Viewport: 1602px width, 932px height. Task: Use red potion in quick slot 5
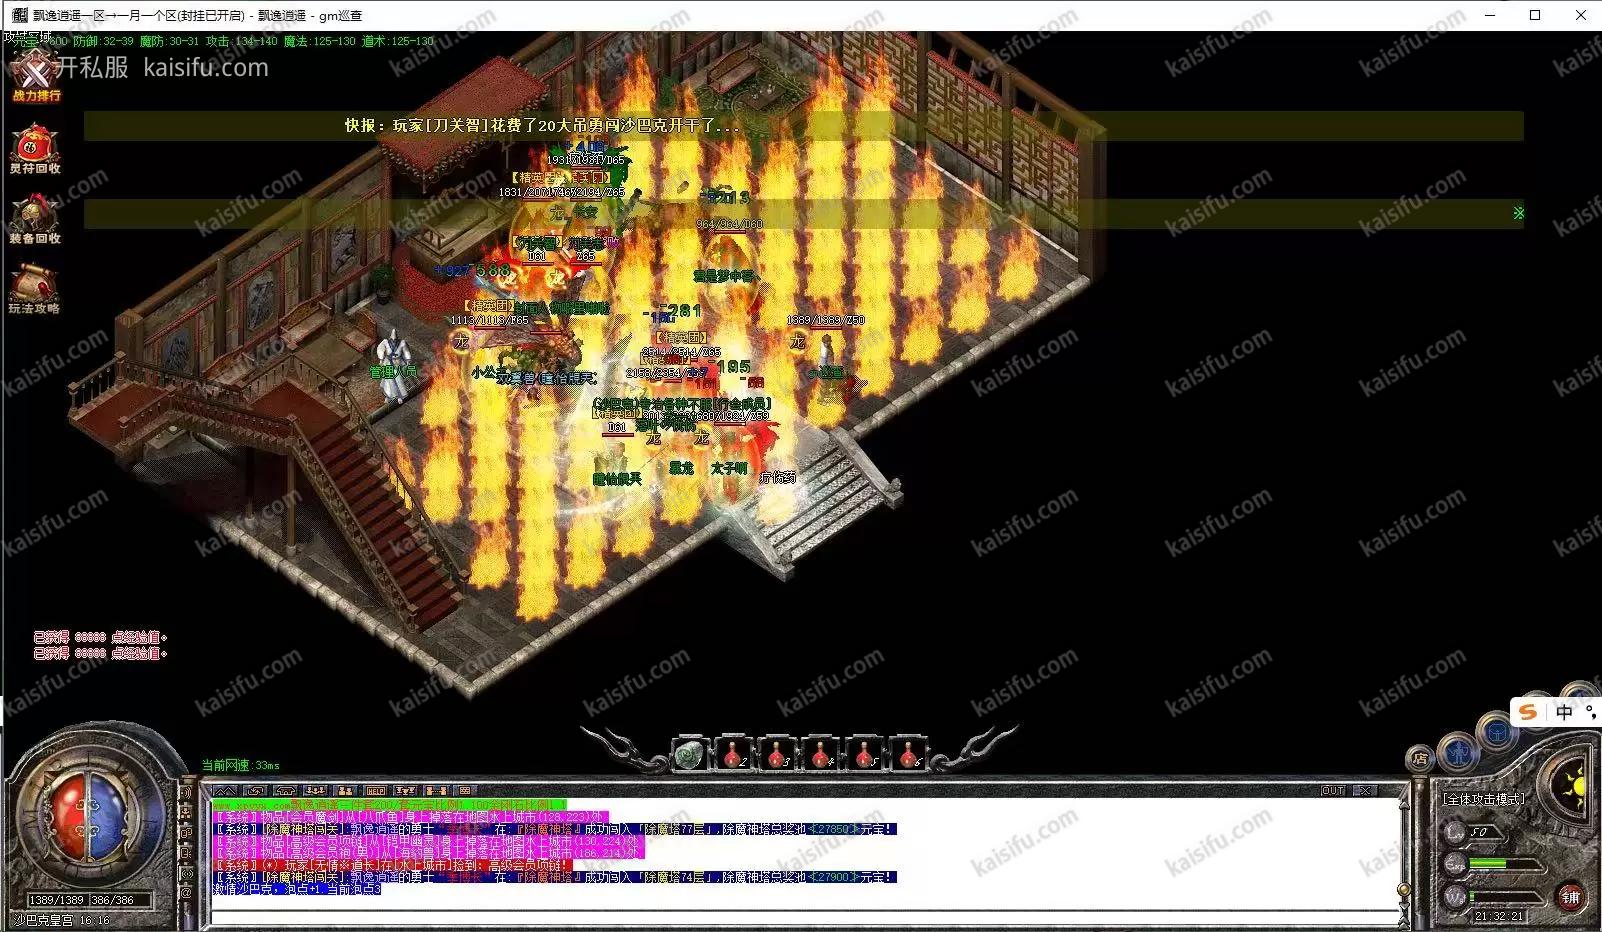[x=865, y=753]
